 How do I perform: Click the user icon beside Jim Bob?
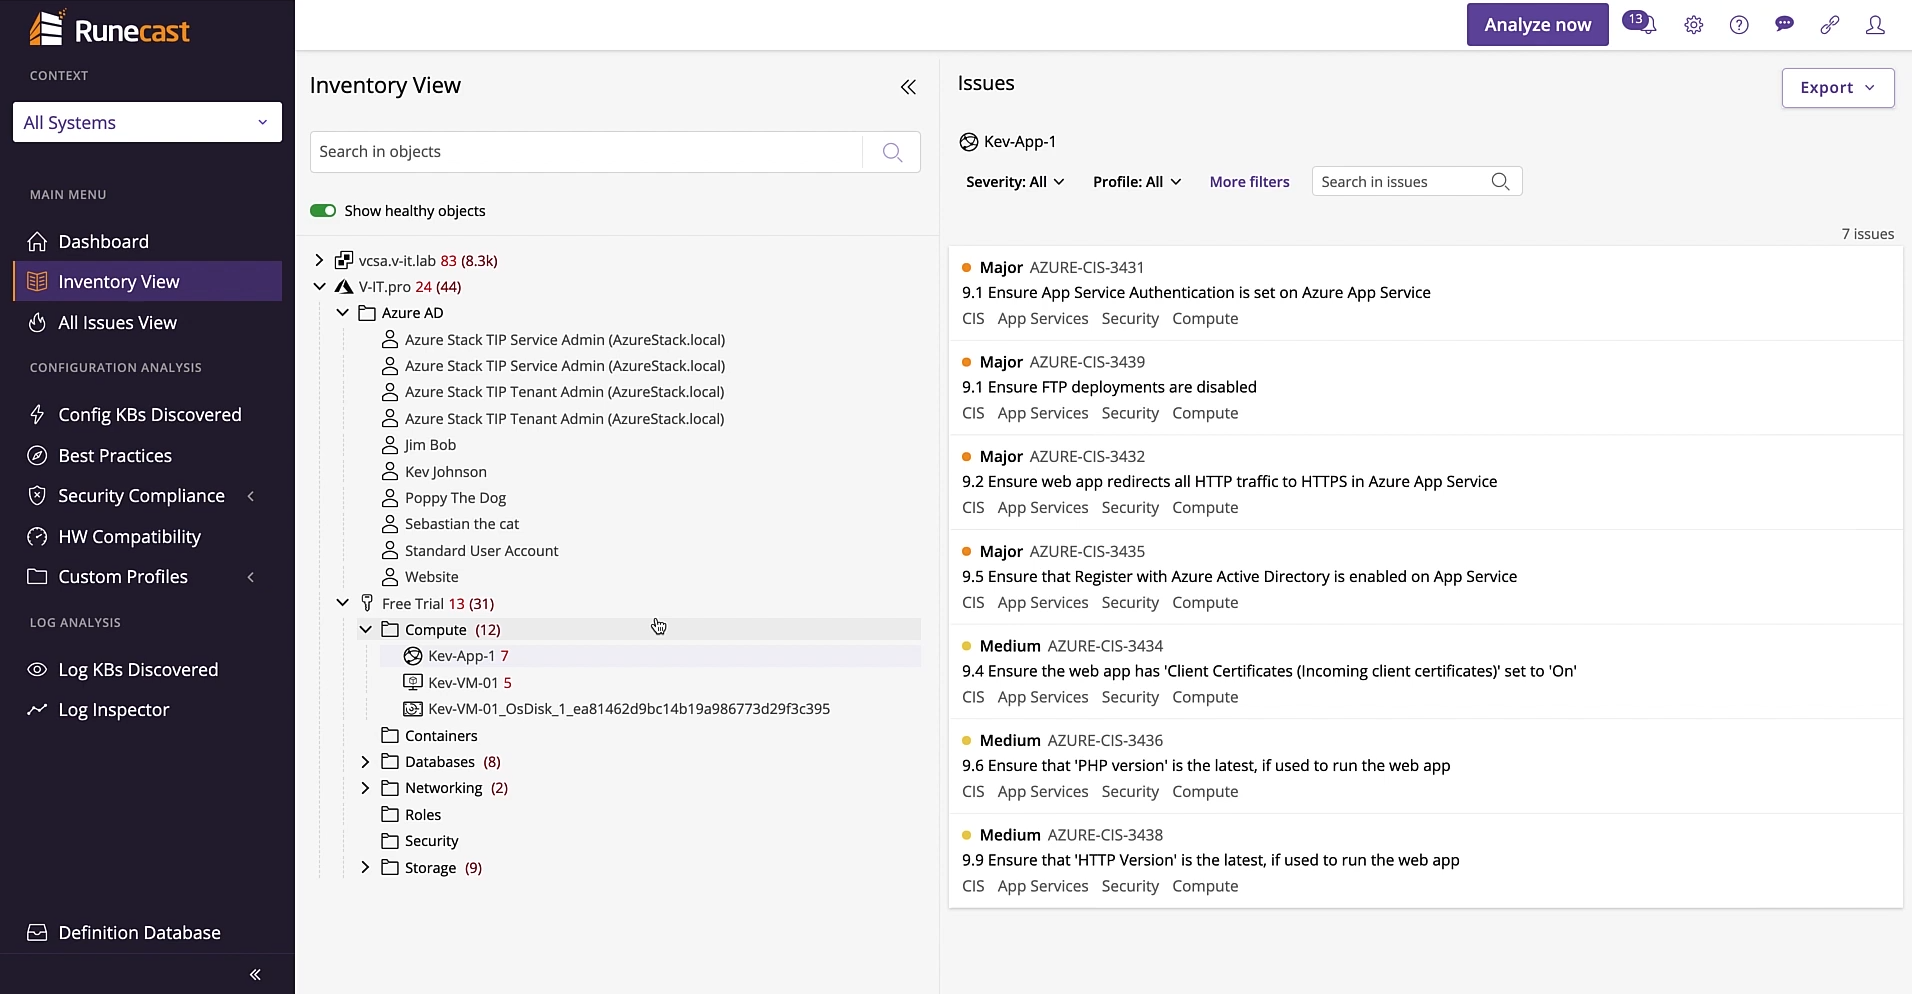(x=390, y=445)
